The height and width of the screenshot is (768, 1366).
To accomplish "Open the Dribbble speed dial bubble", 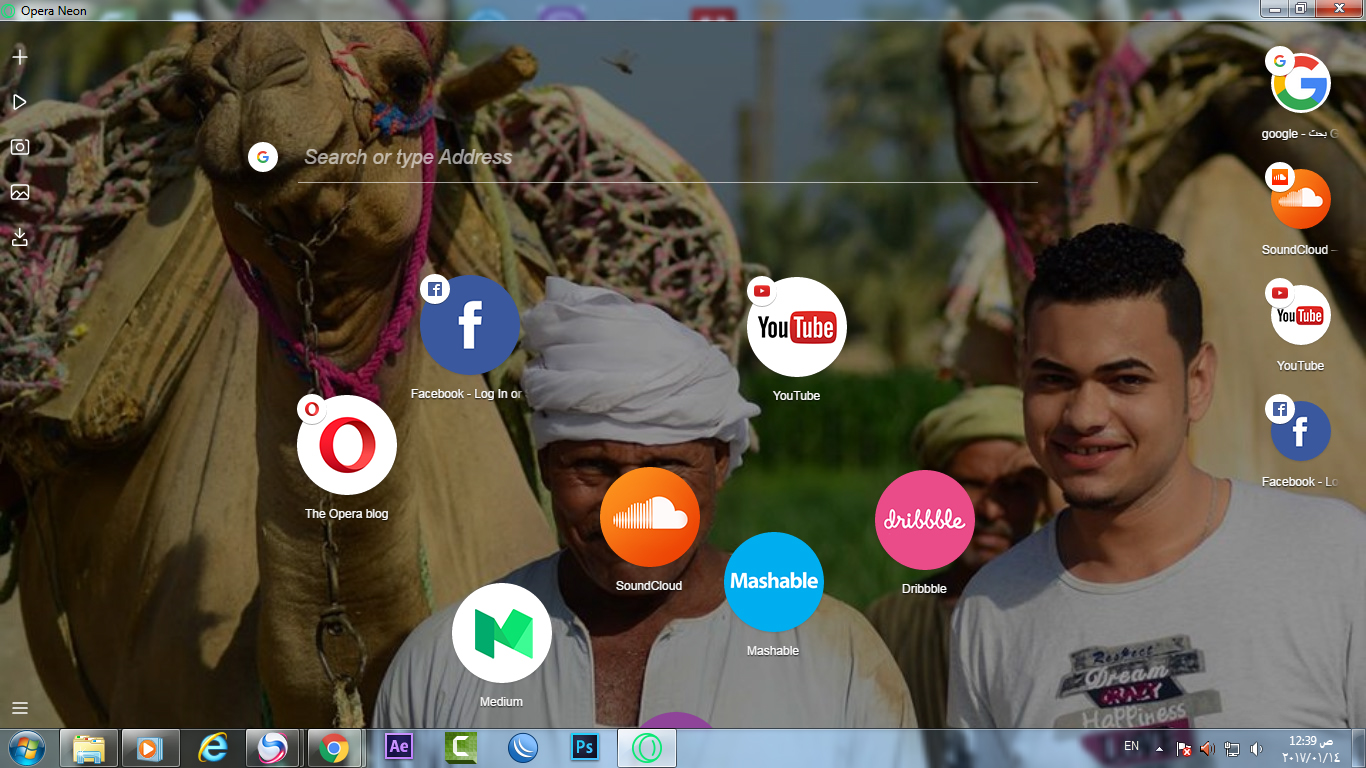I will [924, 520].
